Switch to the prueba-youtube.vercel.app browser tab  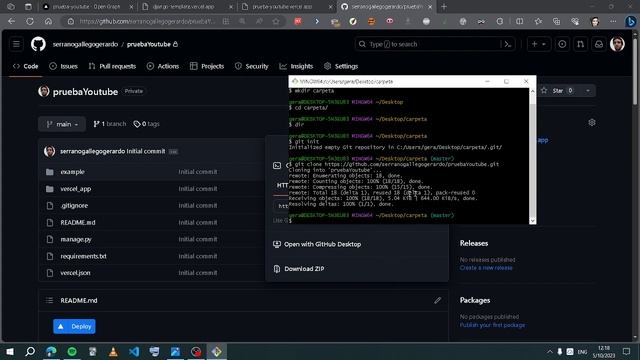point(286,7)
